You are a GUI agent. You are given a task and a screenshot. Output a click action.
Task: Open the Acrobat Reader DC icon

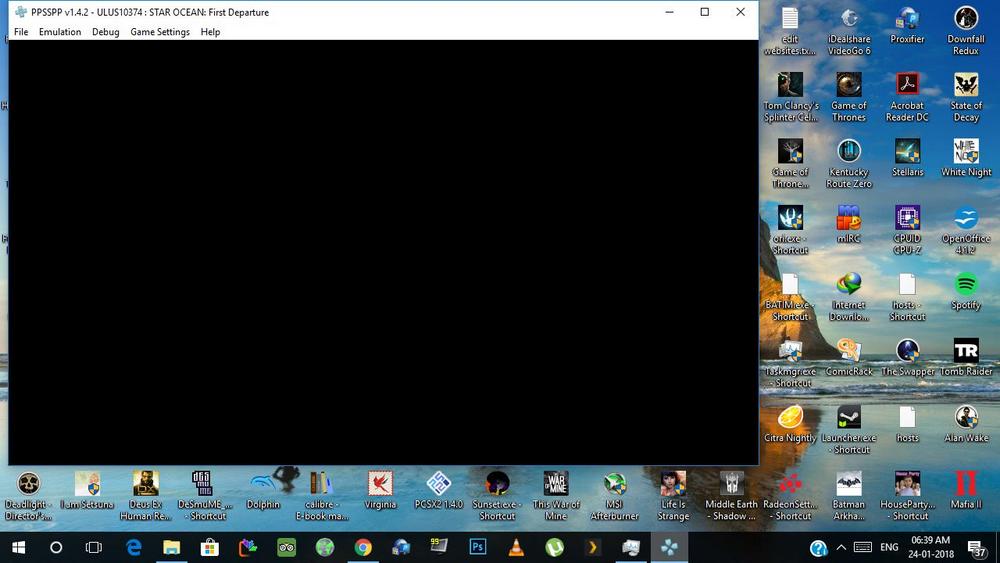point(907,85)
